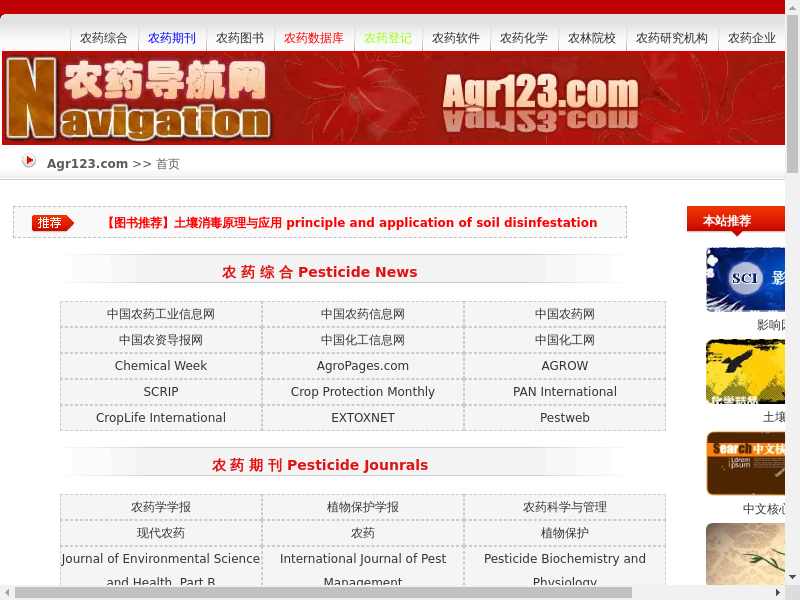Viewport: 800px width, 600px height.
Task: Open Journal of Environmental Science and Health link
Action: coord(161,568)
